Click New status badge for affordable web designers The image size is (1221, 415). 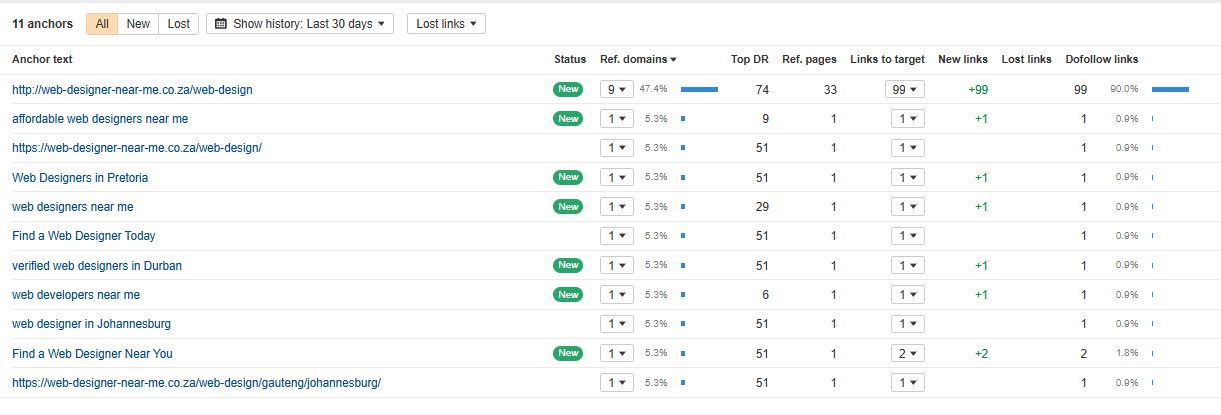pos(568,119)
